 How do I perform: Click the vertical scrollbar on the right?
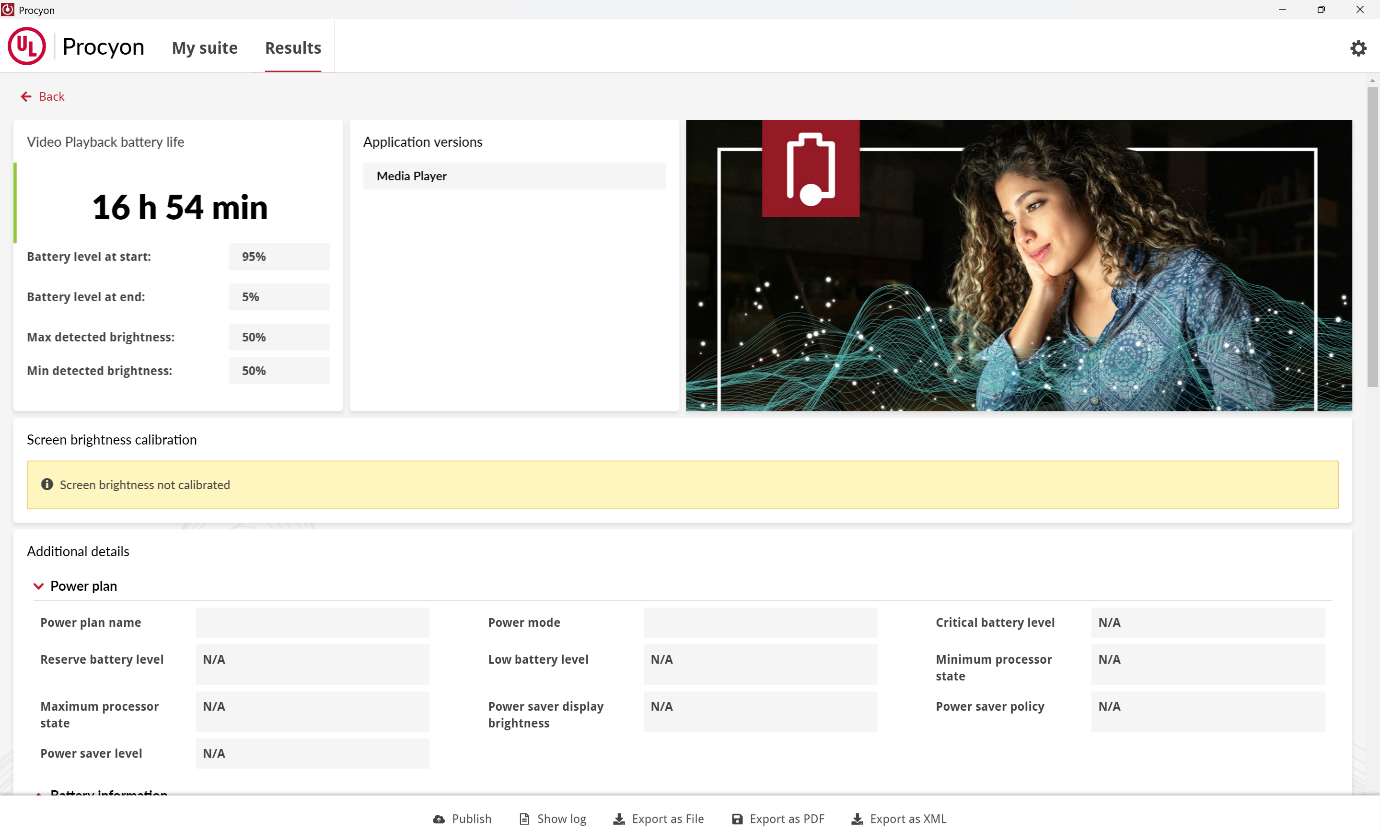(1373, 236)
